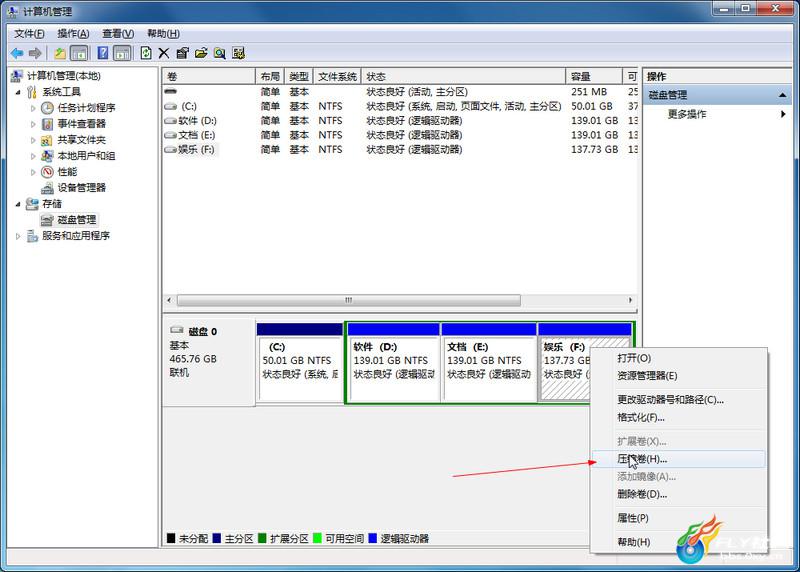800x572 pixels.
Task: Expand the 事件查看器 node arrow
Action: point(33,124)
